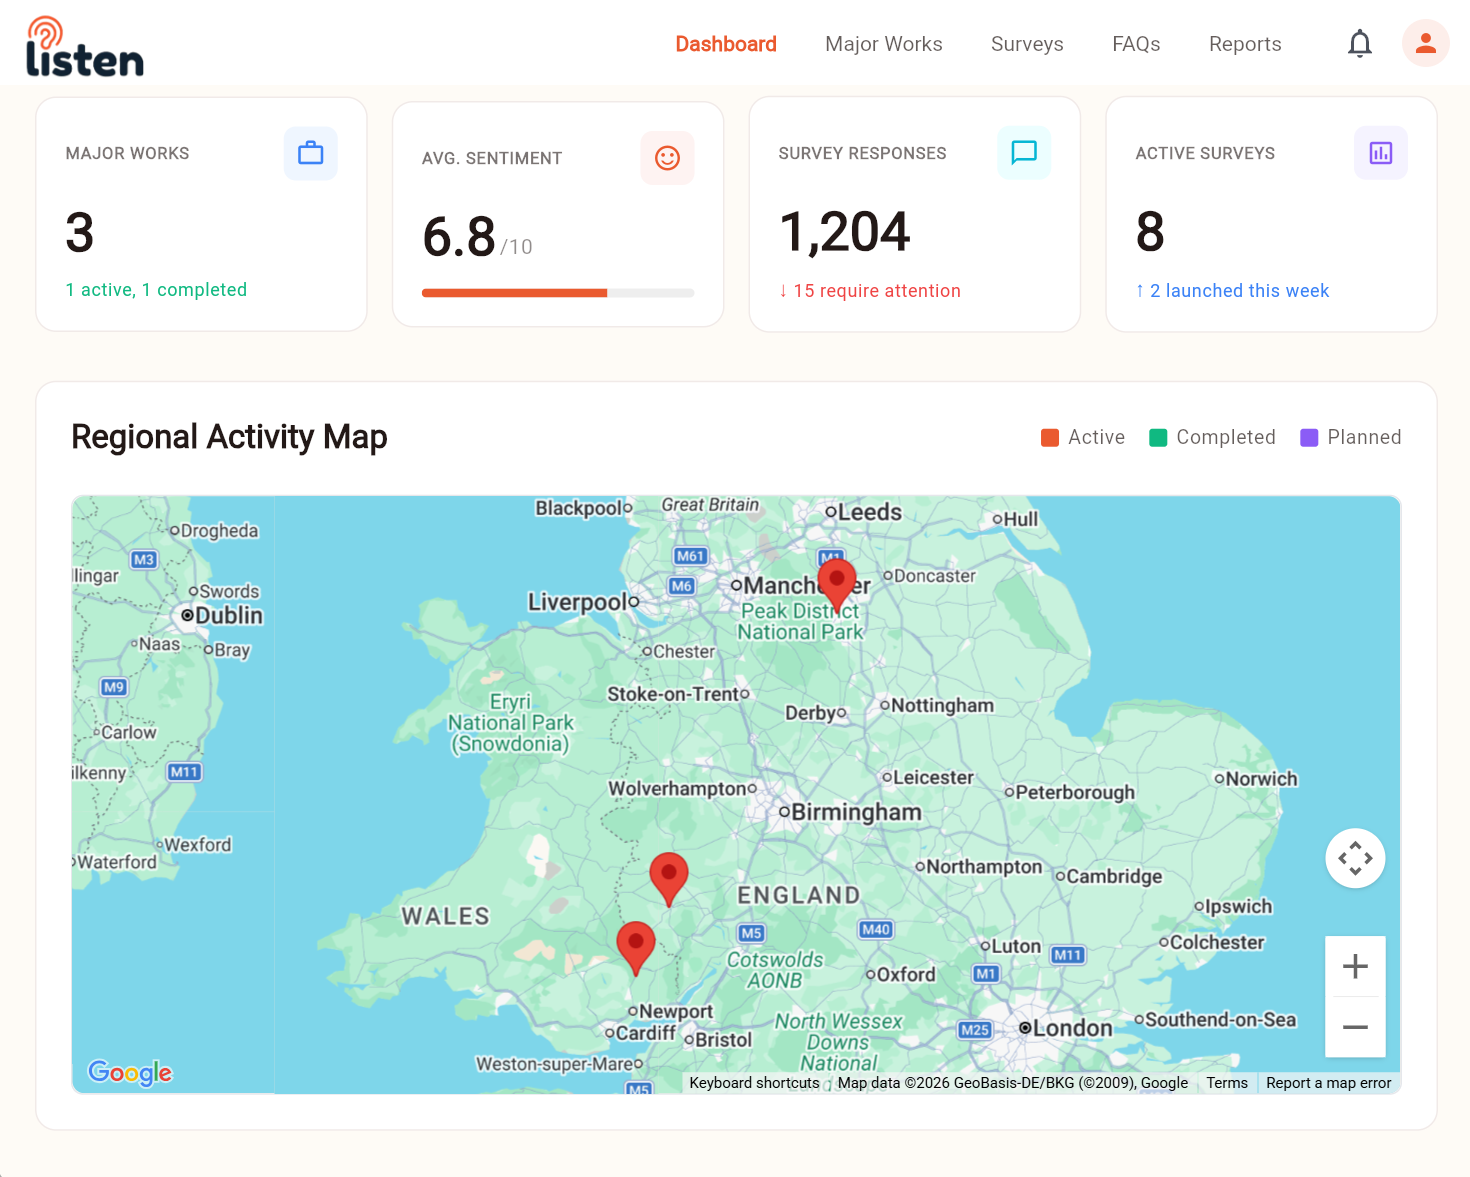Screen dimensions: 1470x1177
Task: Click the Google logo on the map
Action: (129, 1072)
